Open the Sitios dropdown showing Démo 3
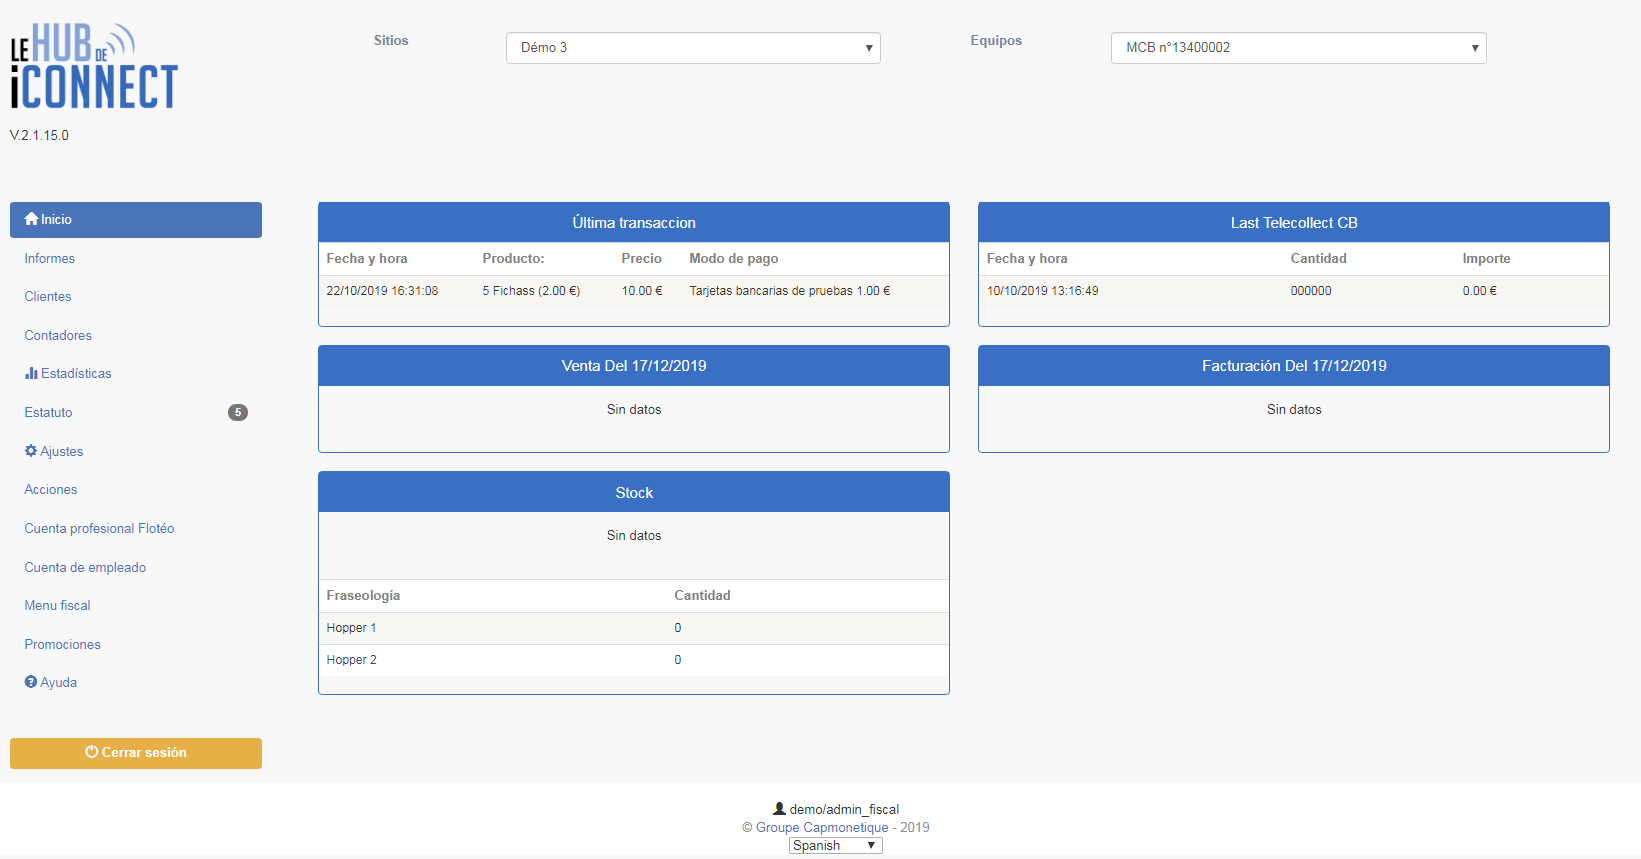The image size is (1641, 859). 693,48
